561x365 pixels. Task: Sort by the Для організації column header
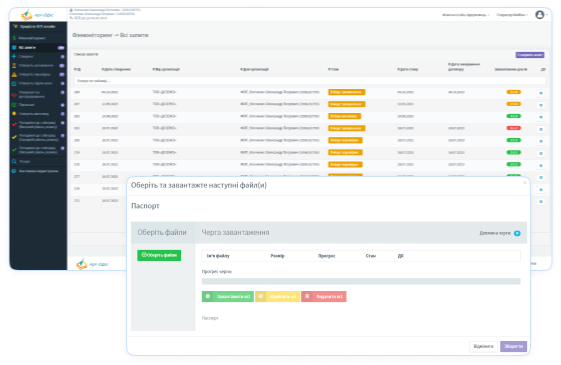(x=254, y=69)
